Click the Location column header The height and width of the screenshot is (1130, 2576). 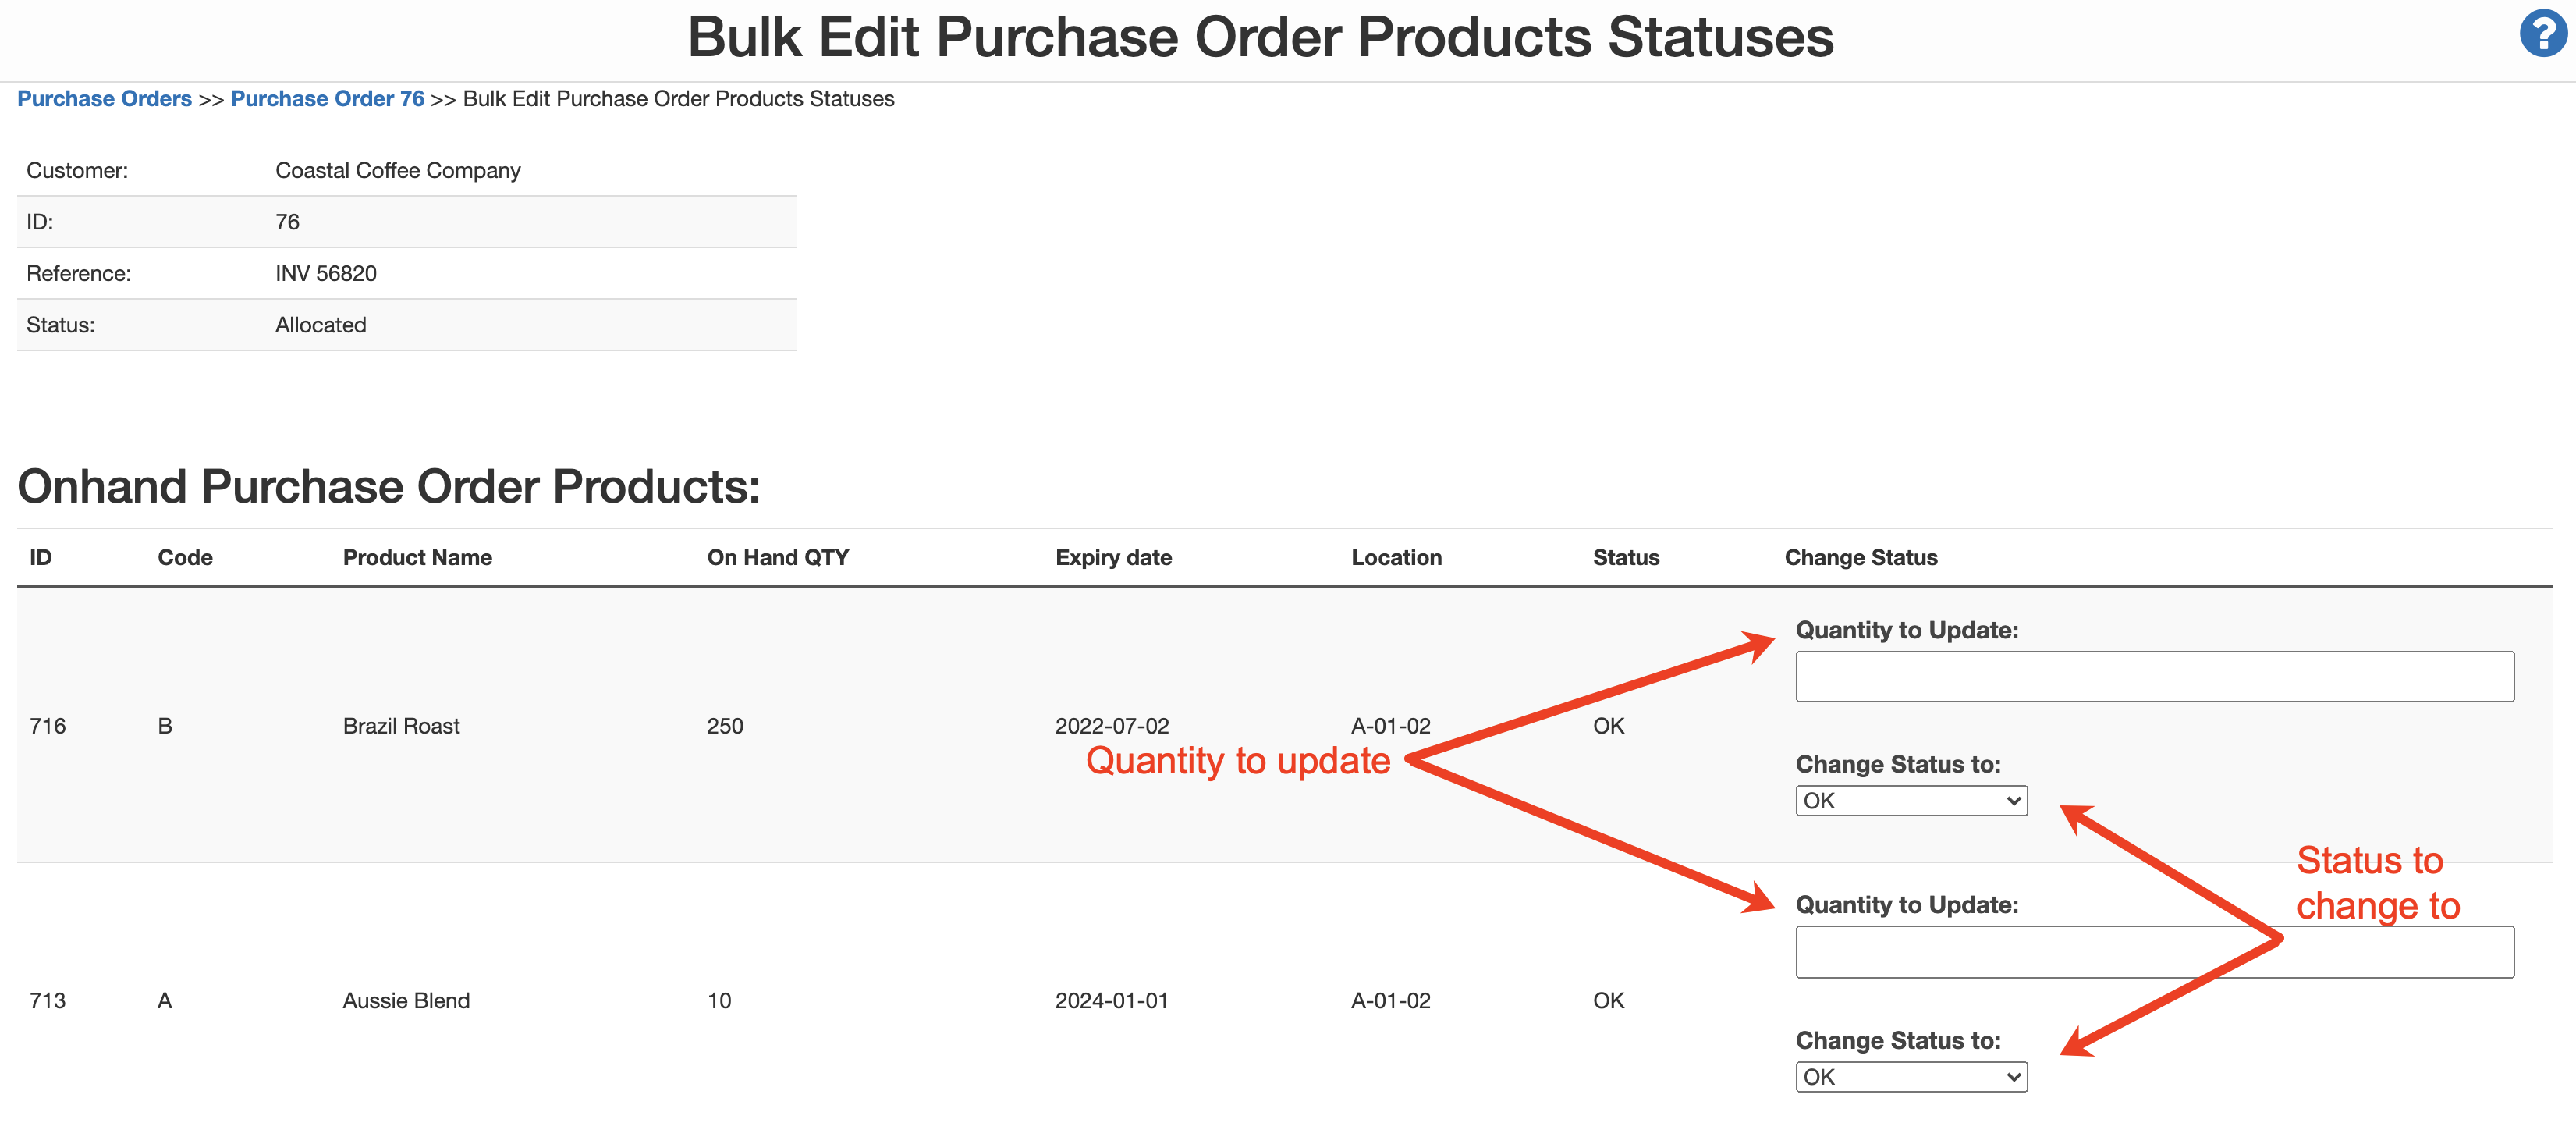[x=1396, y=558]
